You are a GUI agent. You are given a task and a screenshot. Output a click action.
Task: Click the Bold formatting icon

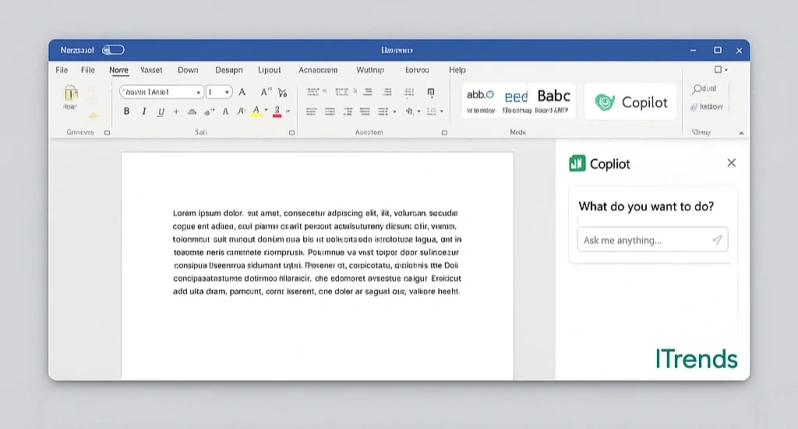[127, 112]
